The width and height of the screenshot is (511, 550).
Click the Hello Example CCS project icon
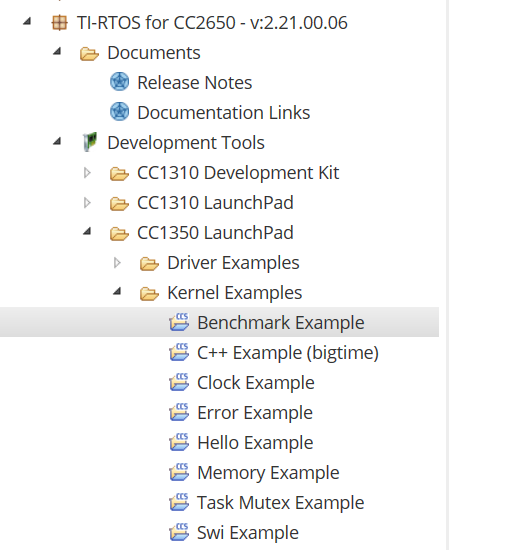[179, 442]
